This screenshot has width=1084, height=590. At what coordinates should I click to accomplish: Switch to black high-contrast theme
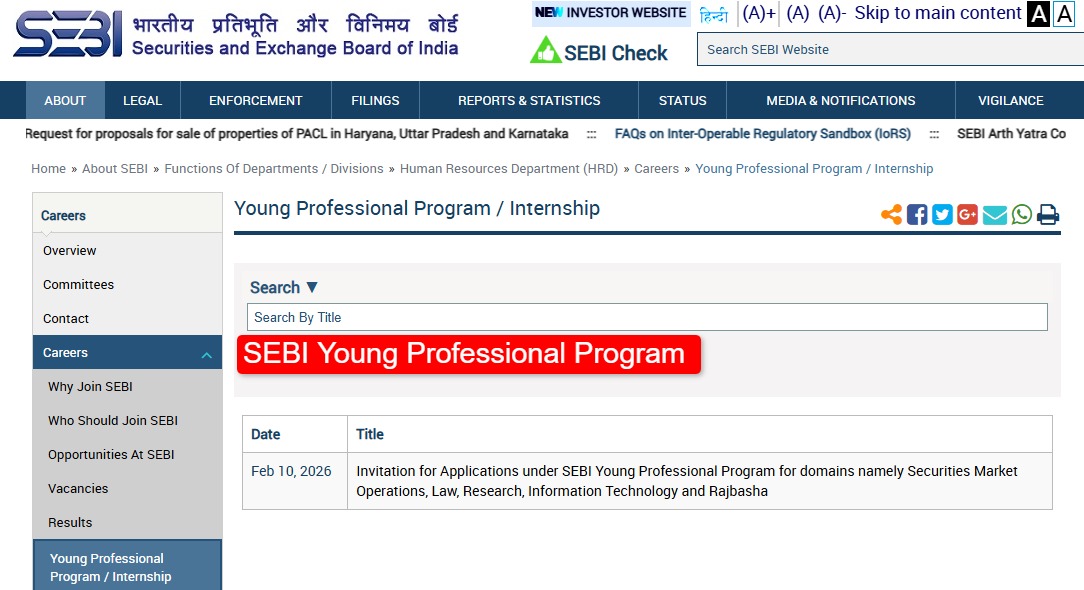point(1039,14)
